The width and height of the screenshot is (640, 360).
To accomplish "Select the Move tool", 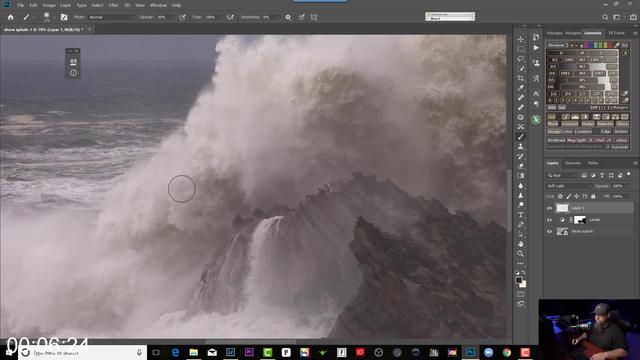I will pyautogui.click(x=521, y=39).
